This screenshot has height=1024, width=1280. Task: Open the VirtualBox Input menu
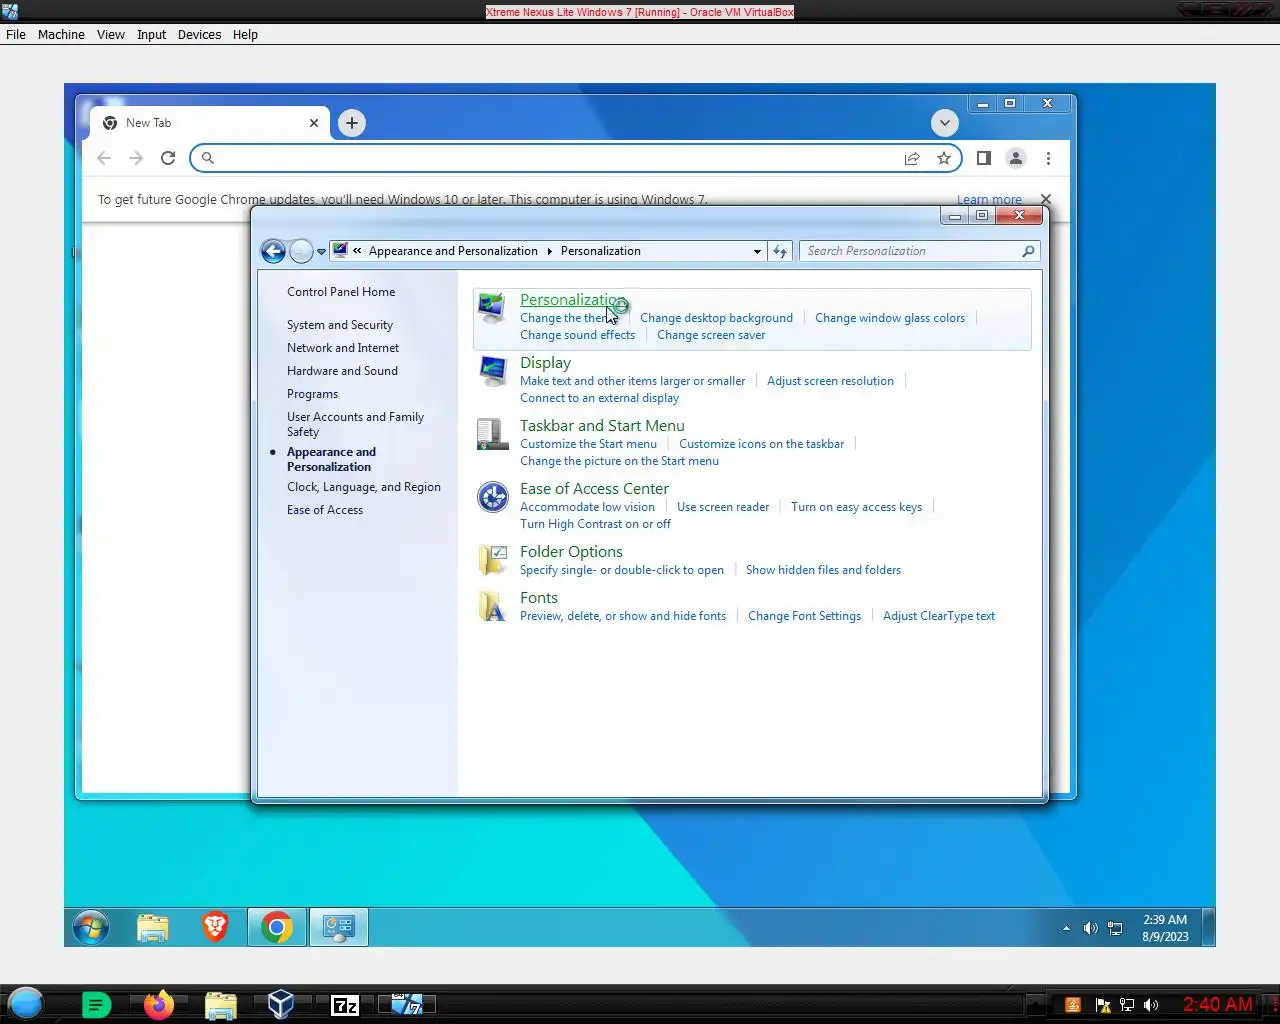pos(152,34)
